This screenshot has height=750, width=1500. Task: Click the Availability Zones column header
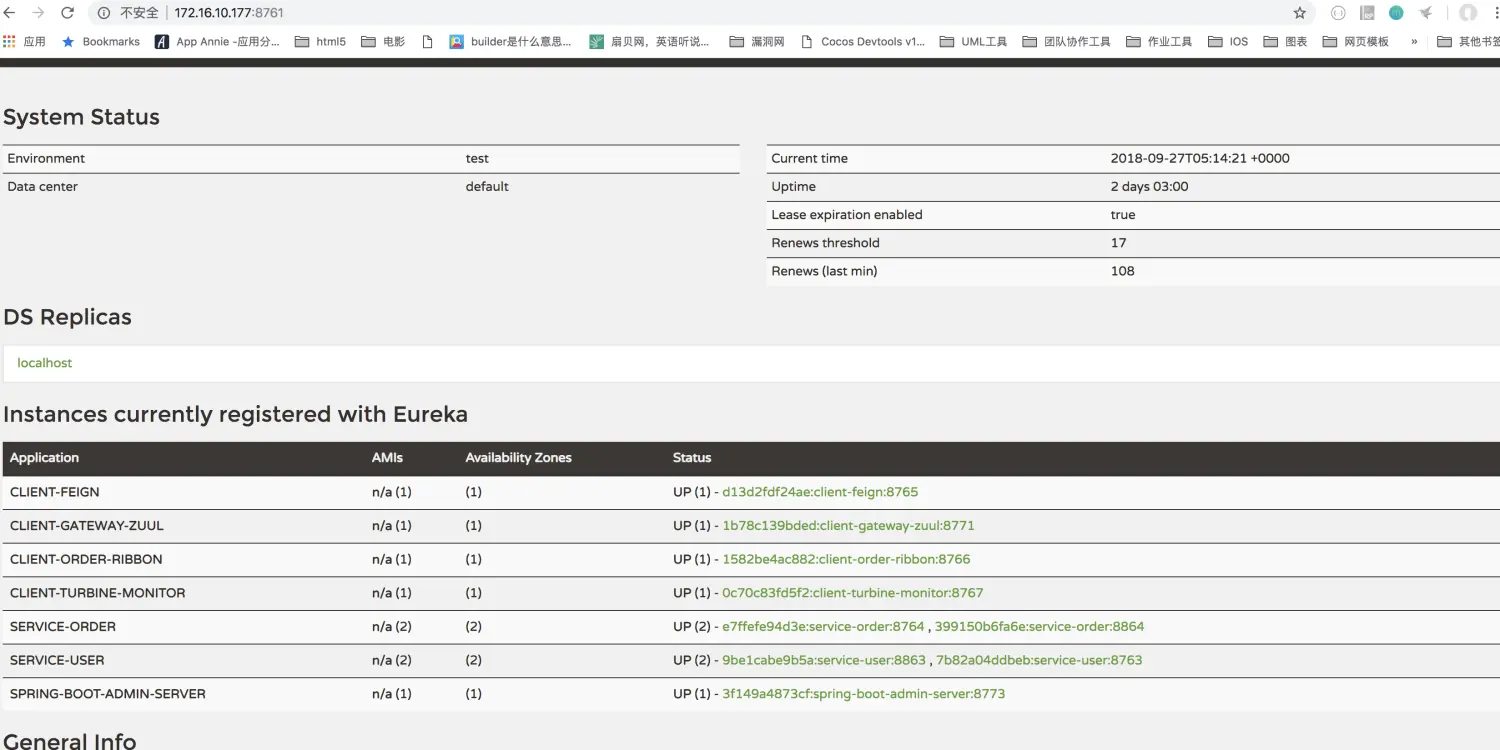(x=518, y=458)
